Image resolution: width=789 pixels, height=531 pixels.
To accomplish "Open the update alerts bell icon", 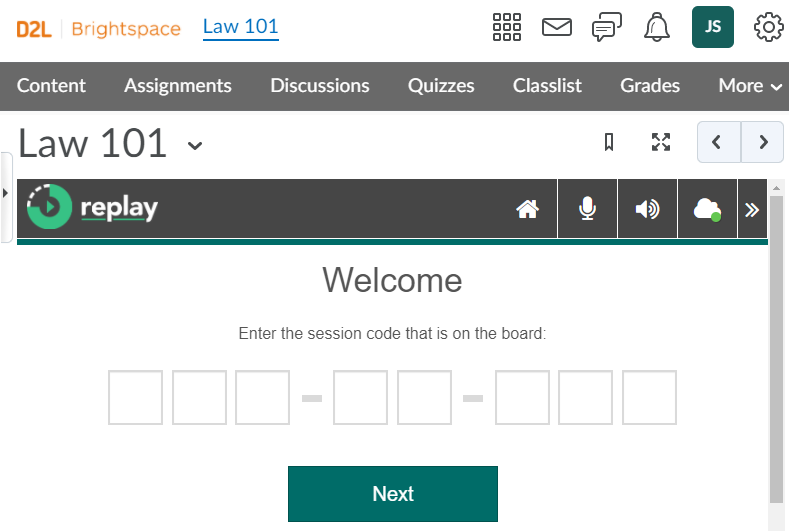I will 657,27.
